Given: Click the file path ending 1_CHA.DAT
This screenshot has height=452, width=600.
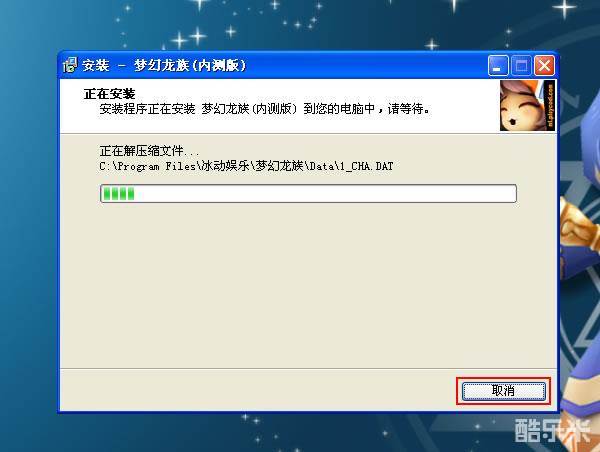Looking at the screenshot, I should (246, 166).
